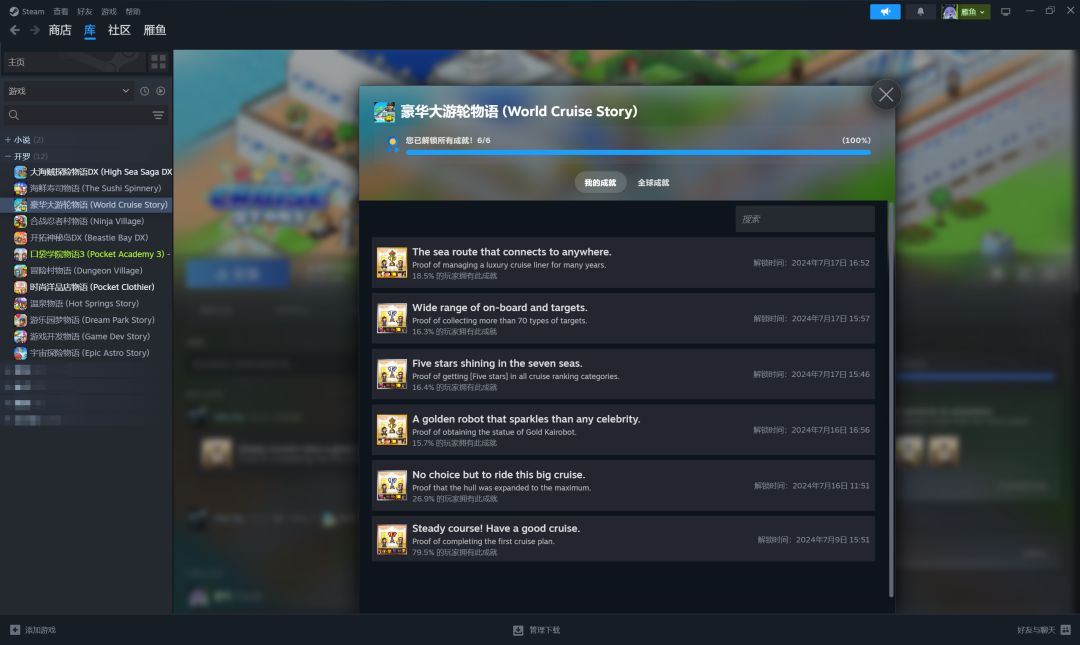Click the 'Five stars shining' achievement icon

(392, 375)
